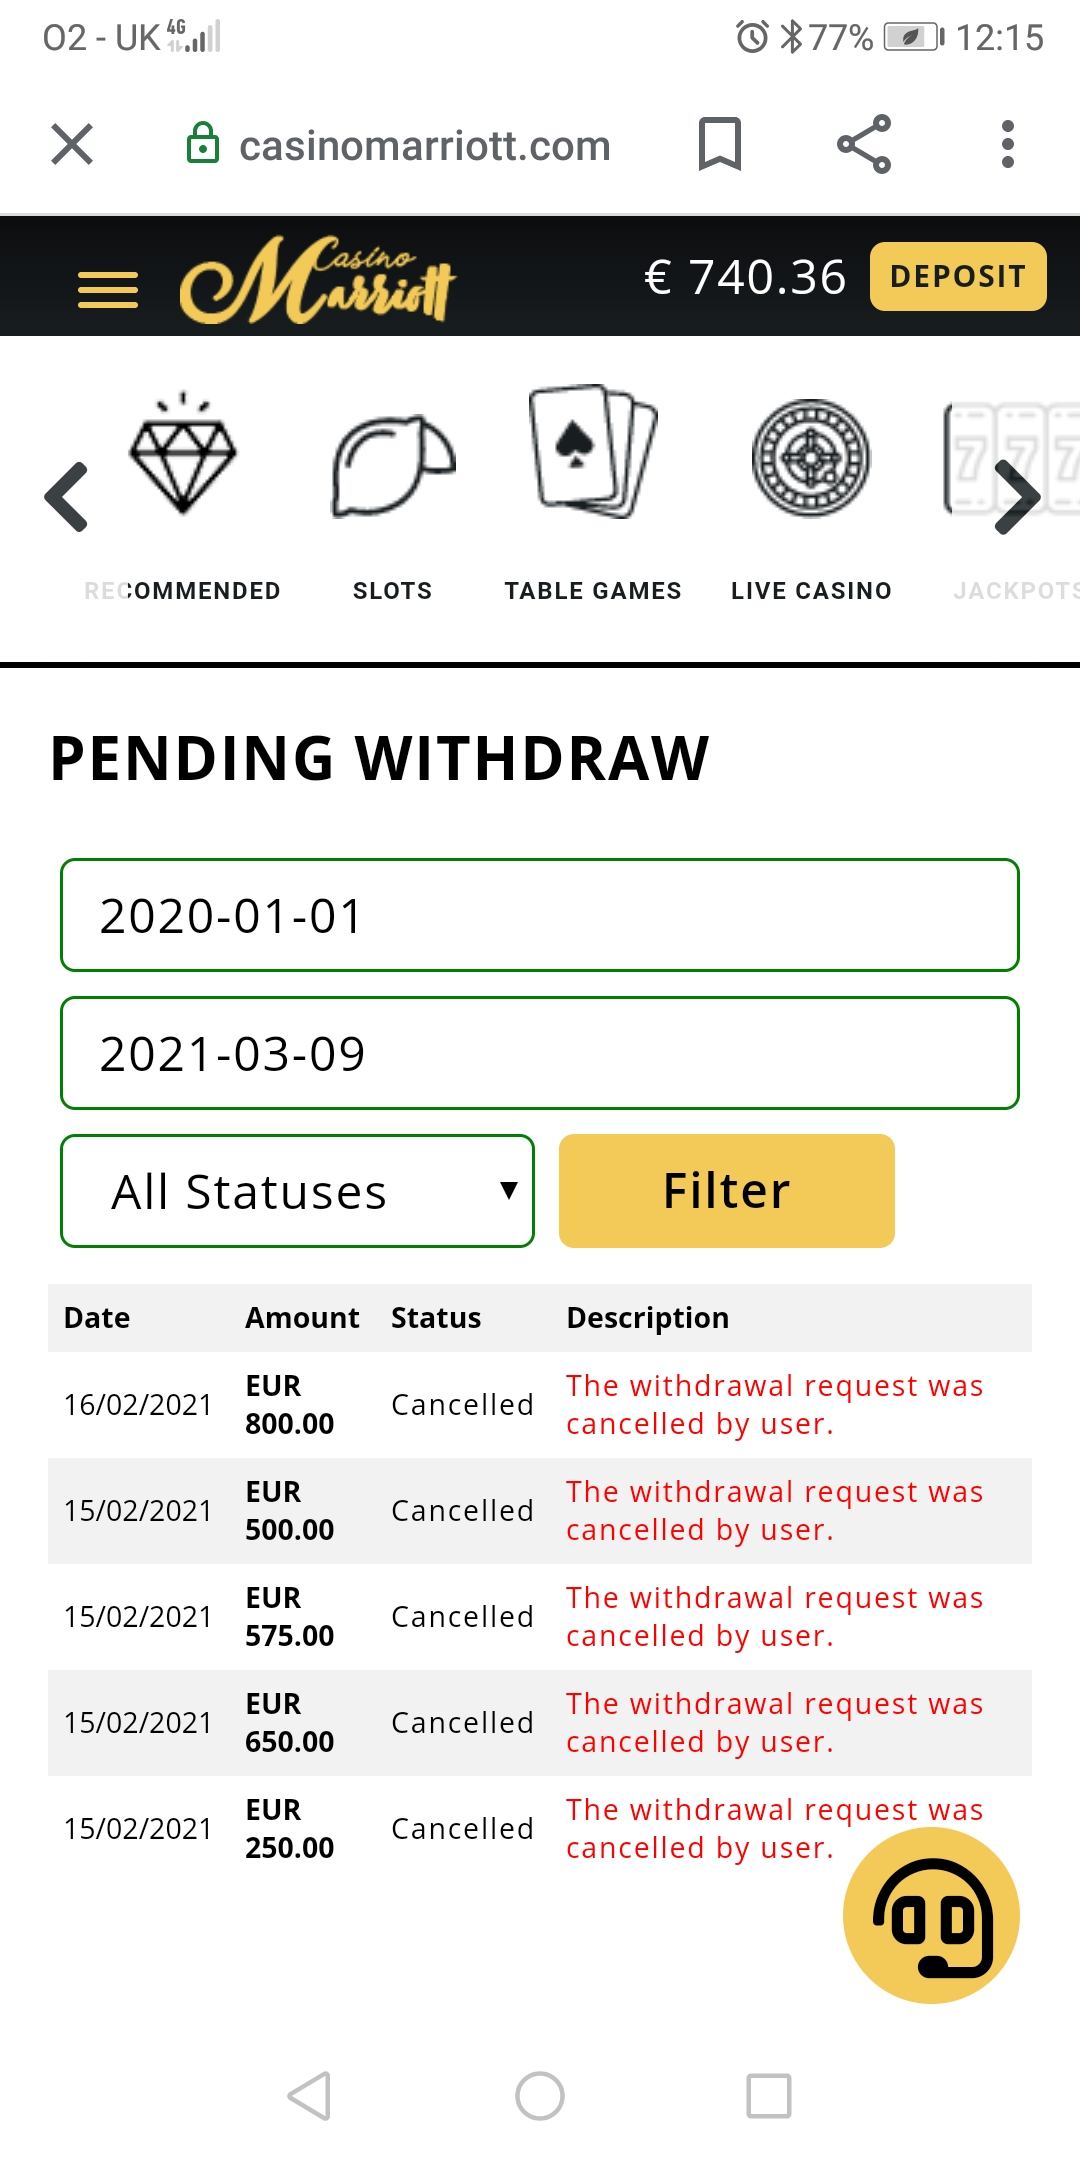1080x2160 pixels.
Task: Bookmark this page in browser
Action: click(719, 145)
